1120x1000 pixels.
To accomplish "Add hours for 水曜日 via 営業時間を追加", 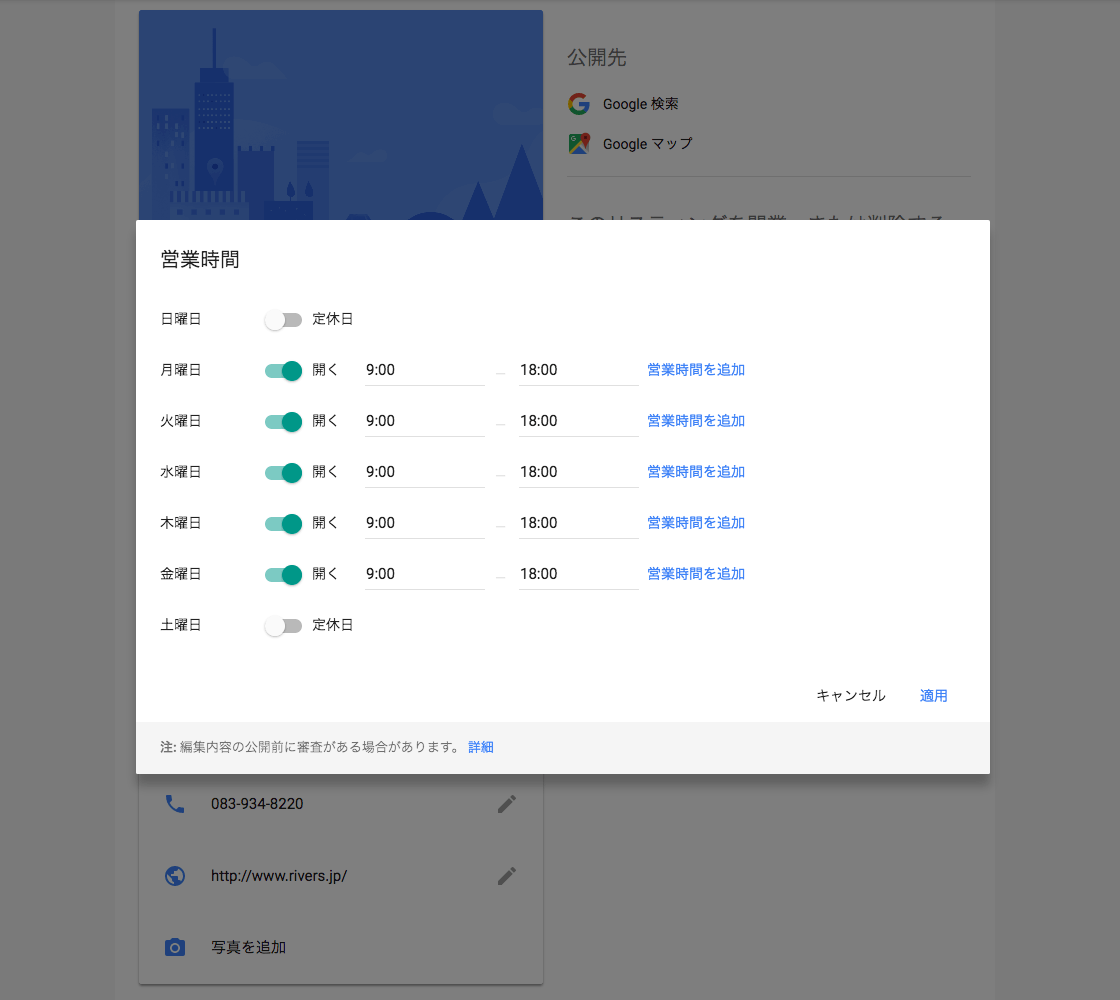I will pyautogui.click(x=696, y=472).
